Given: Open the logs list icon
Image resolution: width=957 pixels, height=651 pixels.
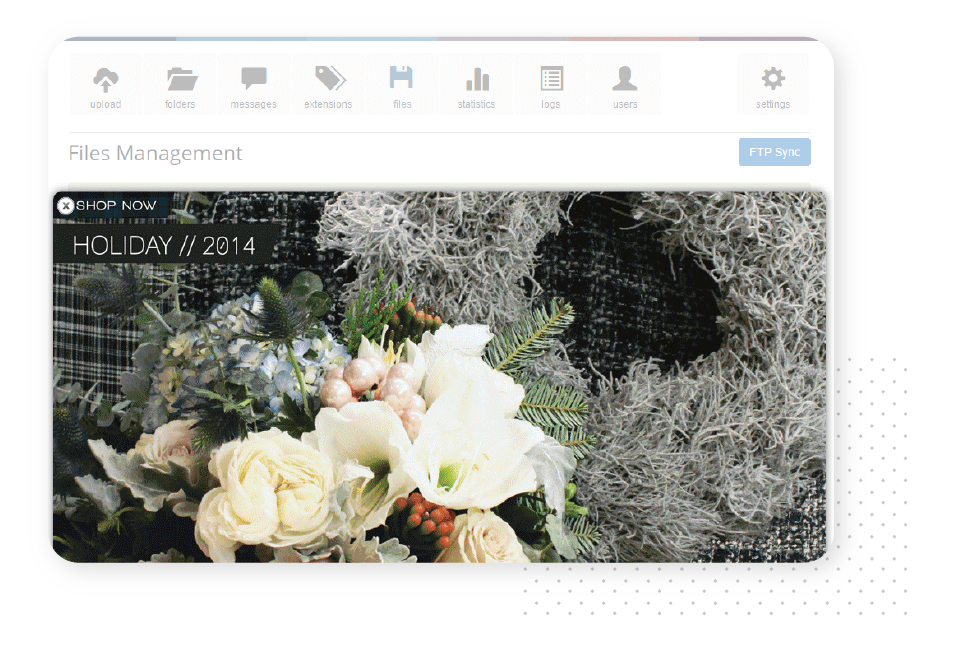Looking at the screenshot, I should [551, 80].
